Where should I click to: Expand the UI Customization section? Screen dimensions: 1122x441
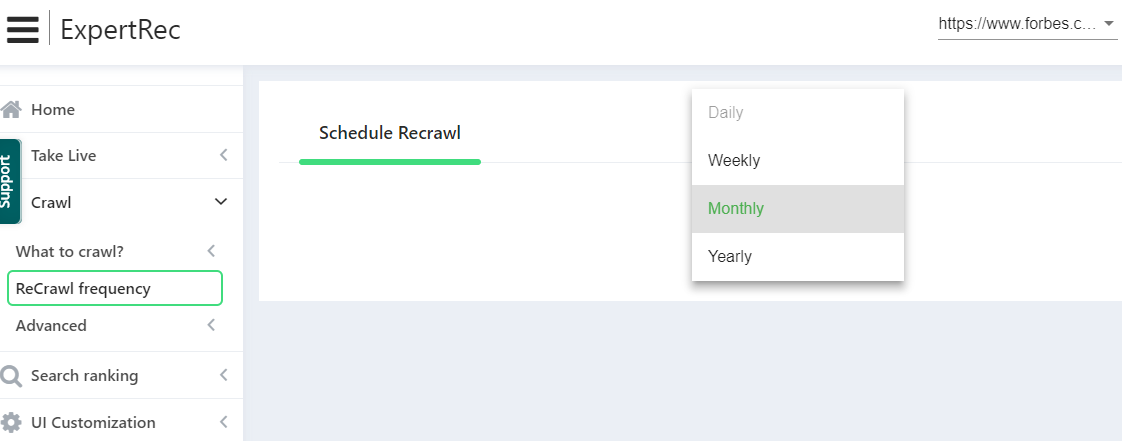pos(223,422)
